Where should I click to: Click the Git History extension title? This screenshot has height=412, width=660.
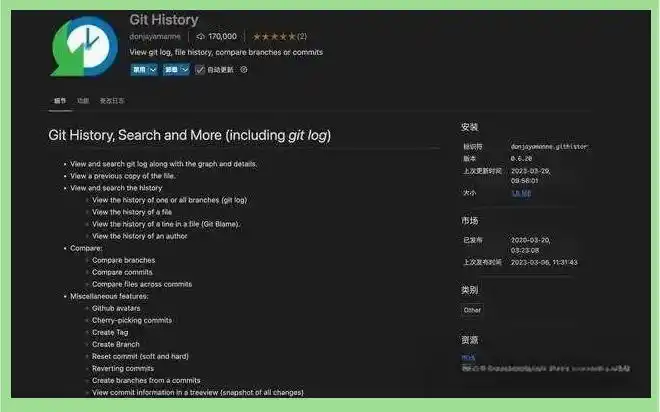164,19
